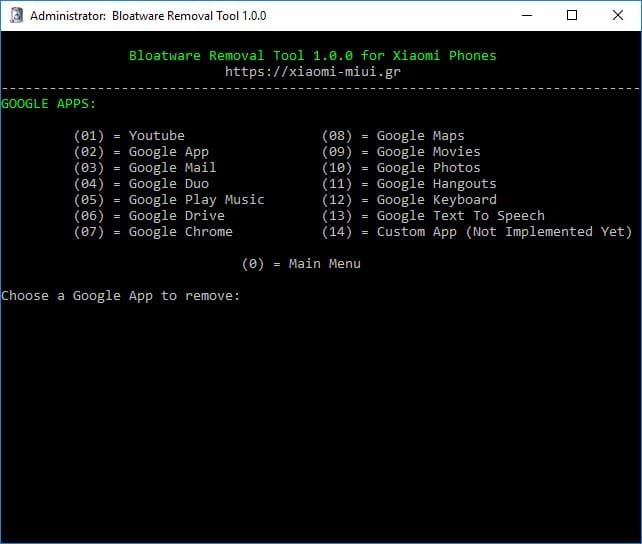Click the (14) Custom App entry

(477, 232)
